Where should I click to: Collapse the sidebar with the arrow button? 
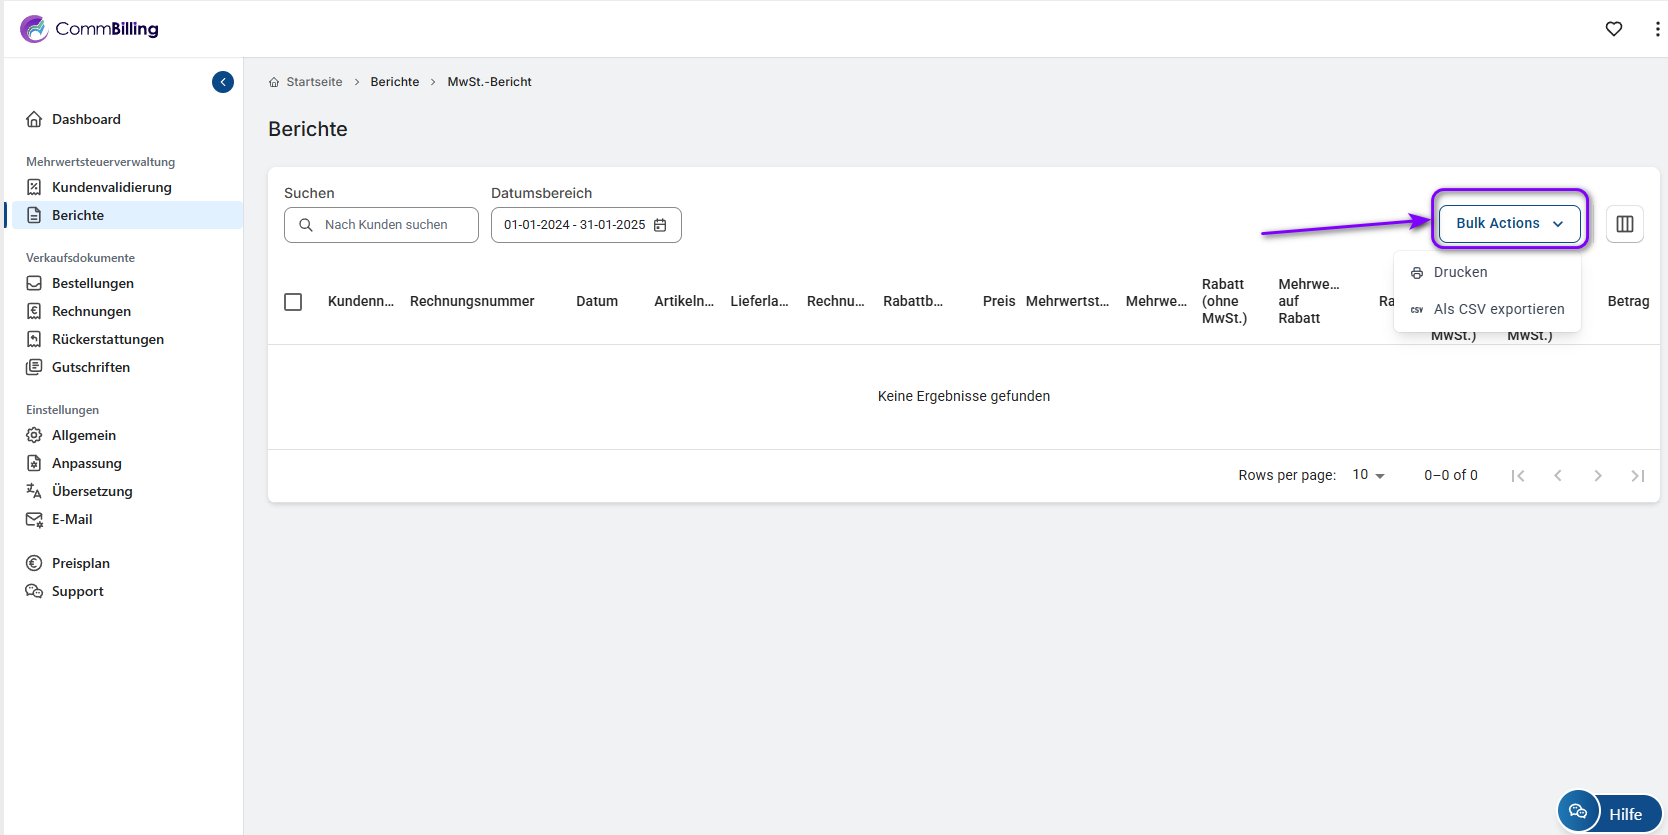[223, 82]
